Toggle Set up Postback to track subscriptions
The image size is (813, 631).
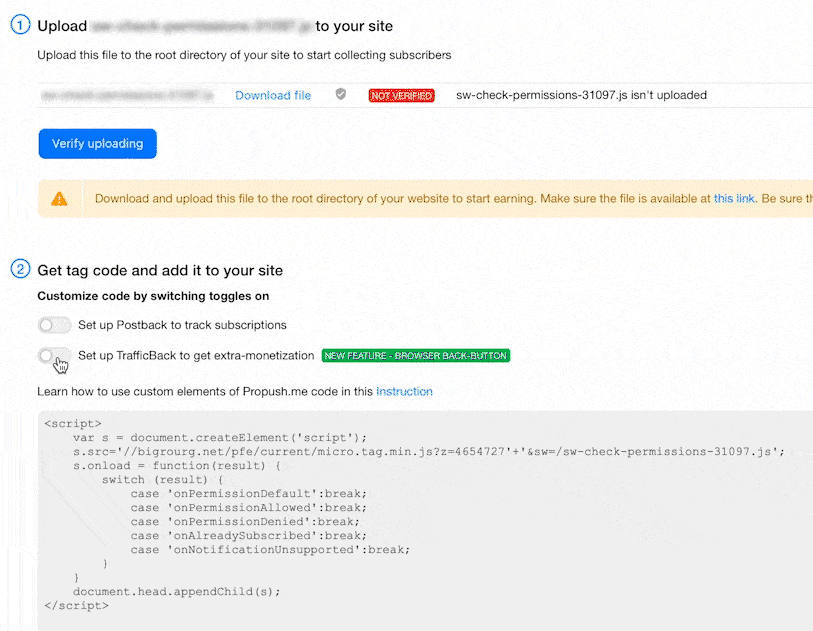54,325
